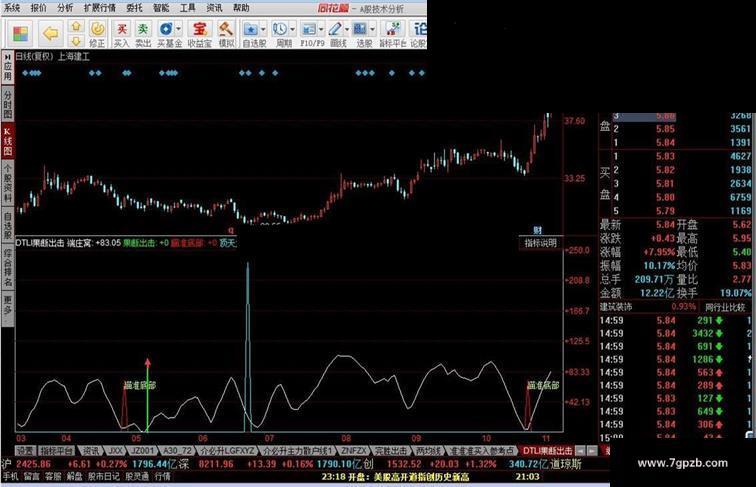
Task: Launch 模拟 simulated trading icon
Action: coord(226,34)
